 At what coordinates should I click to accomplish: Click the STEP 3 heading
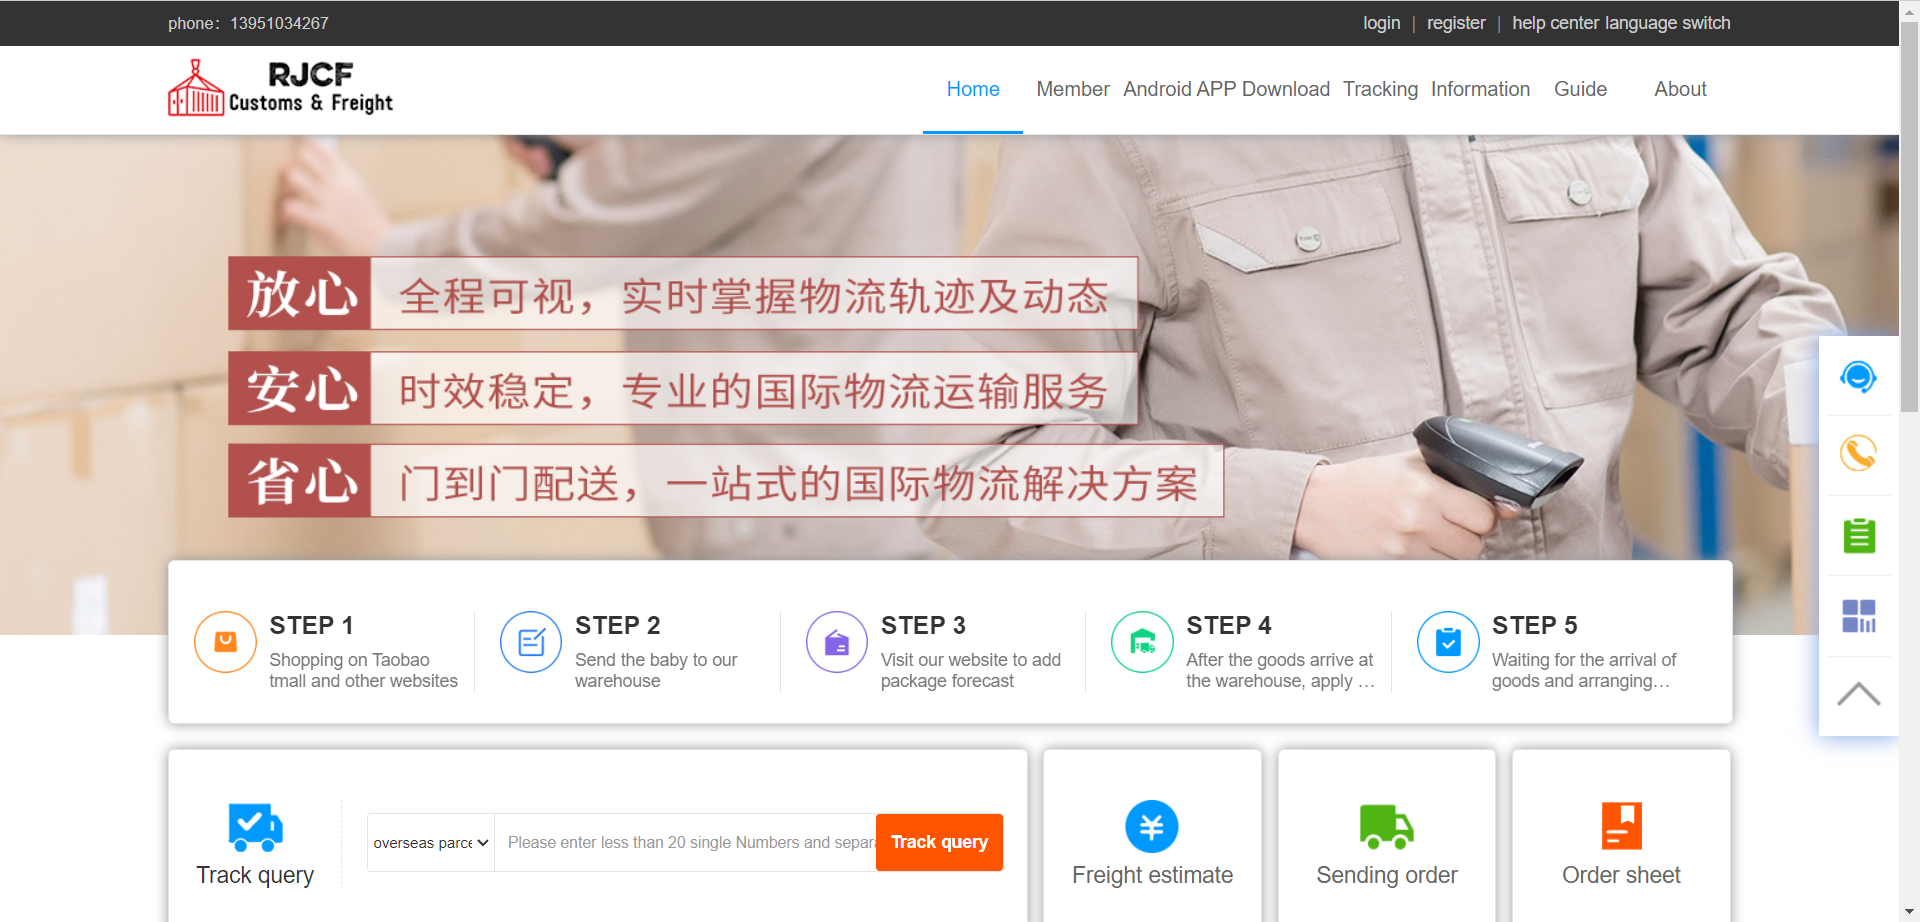923,625
